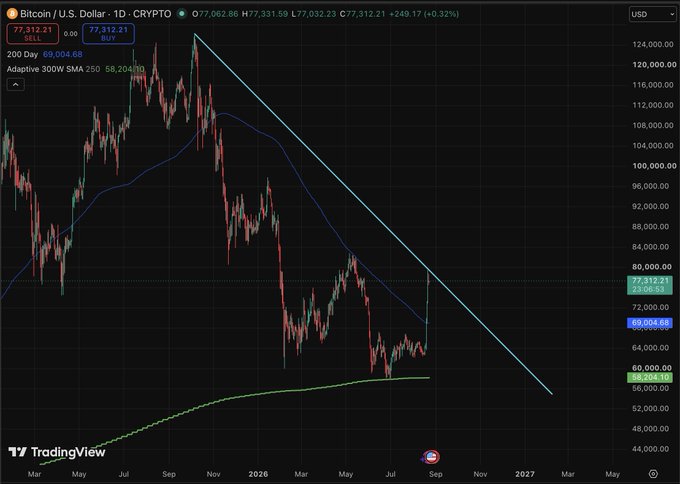Image resolution: width=680 pixels, height=484 pixels.
Task: Click the 69,004.68 value beside 200 Day
Action: coord(63,54)
